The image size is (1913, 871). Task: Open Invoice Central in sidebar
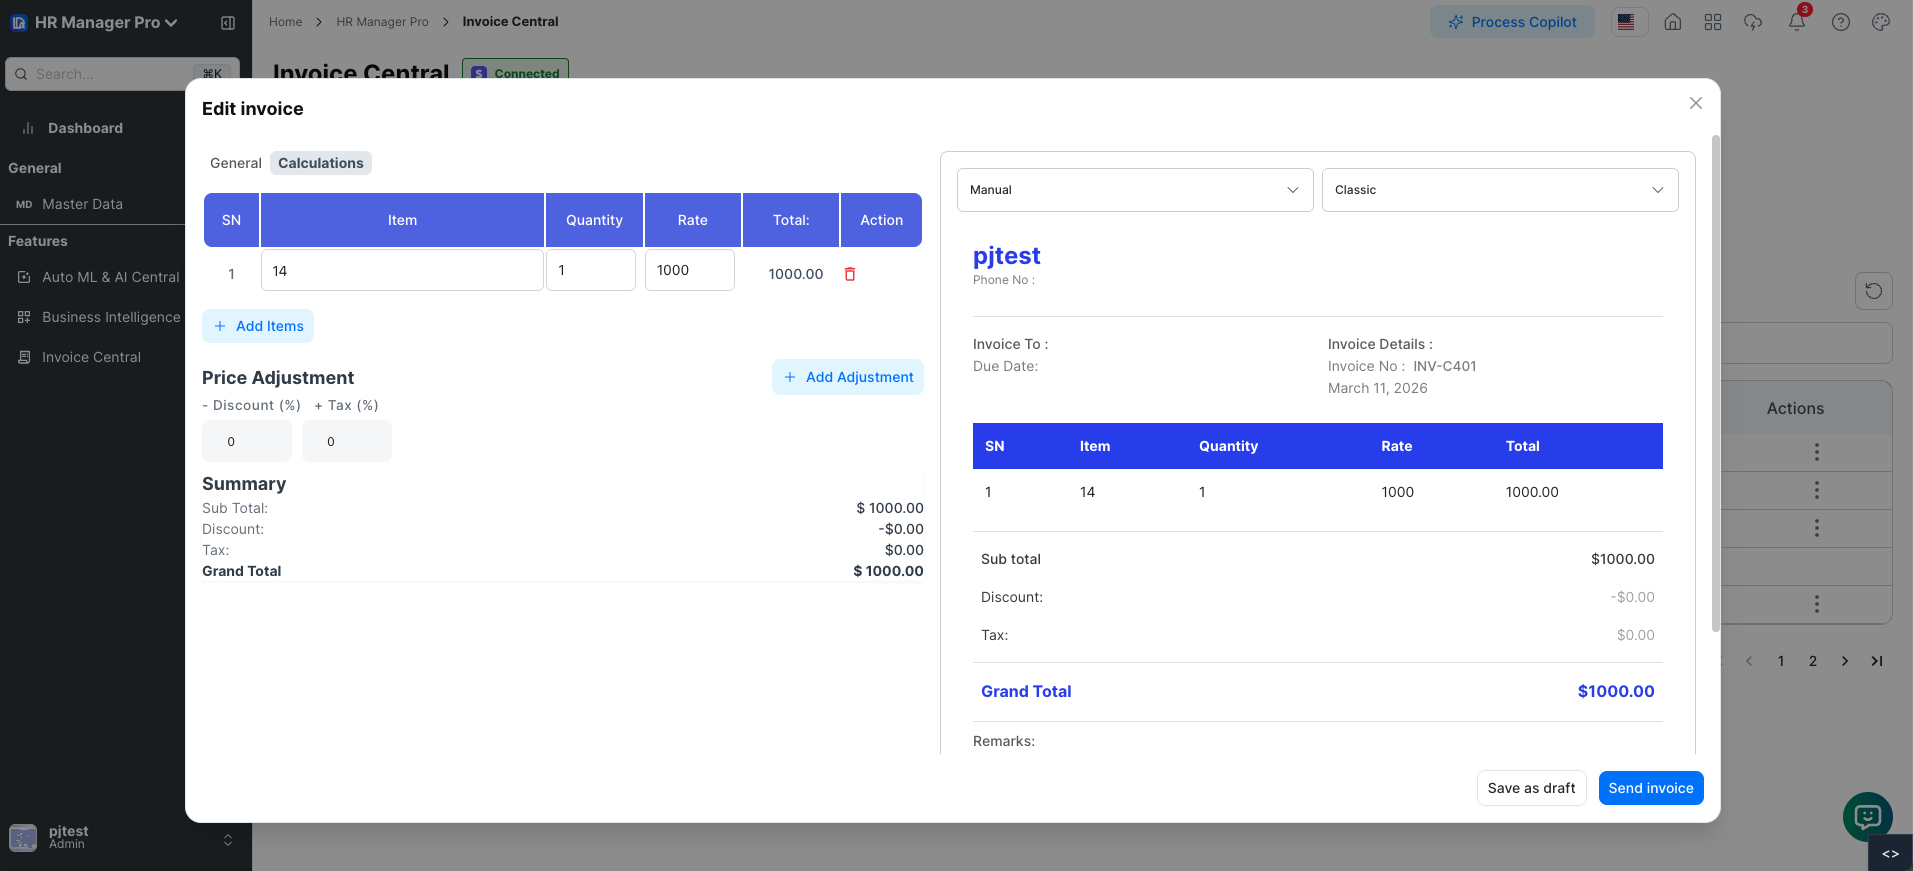coord(91,357)
